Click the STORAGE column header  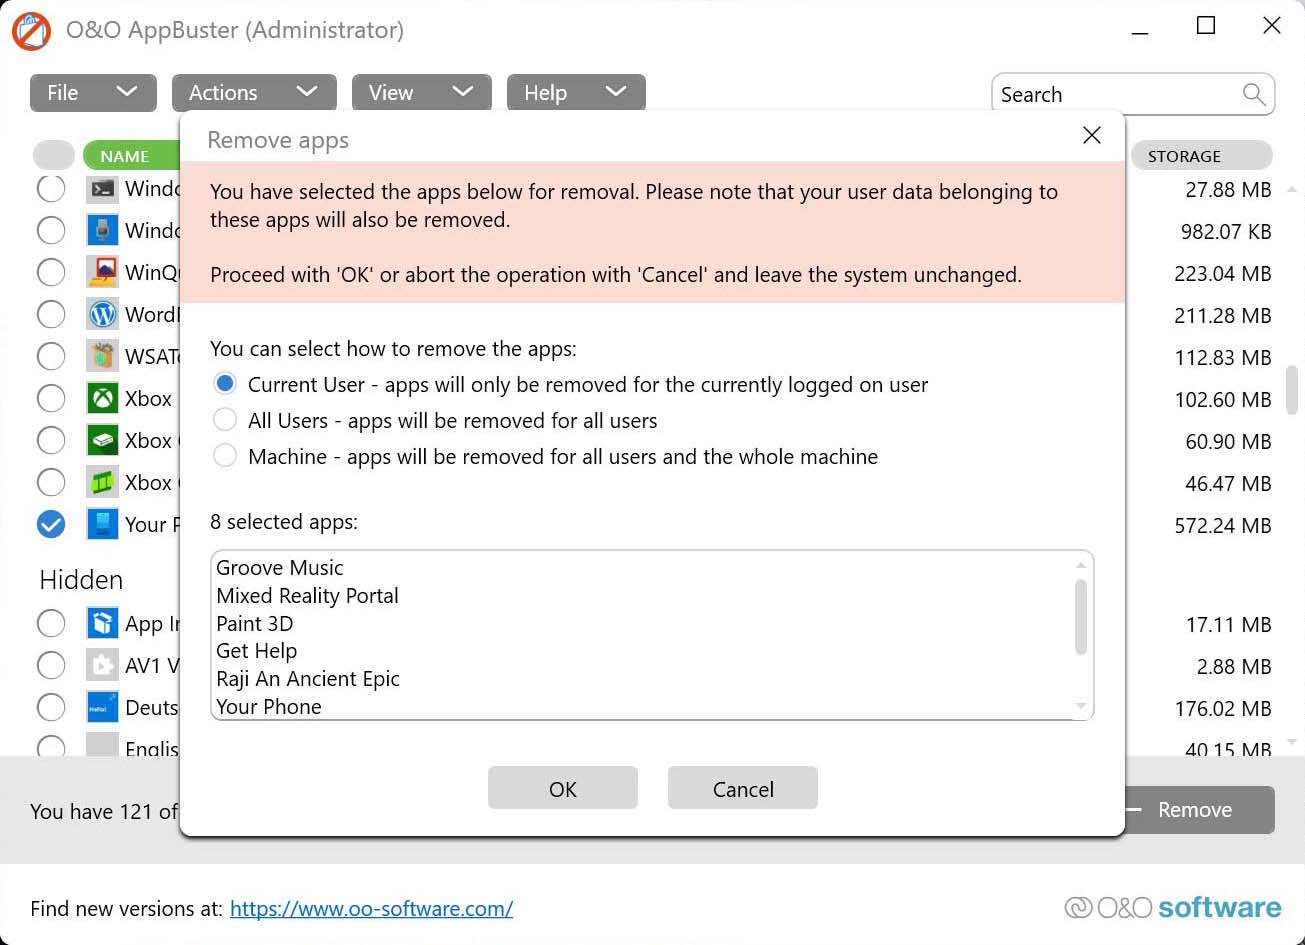point(1201,155)
